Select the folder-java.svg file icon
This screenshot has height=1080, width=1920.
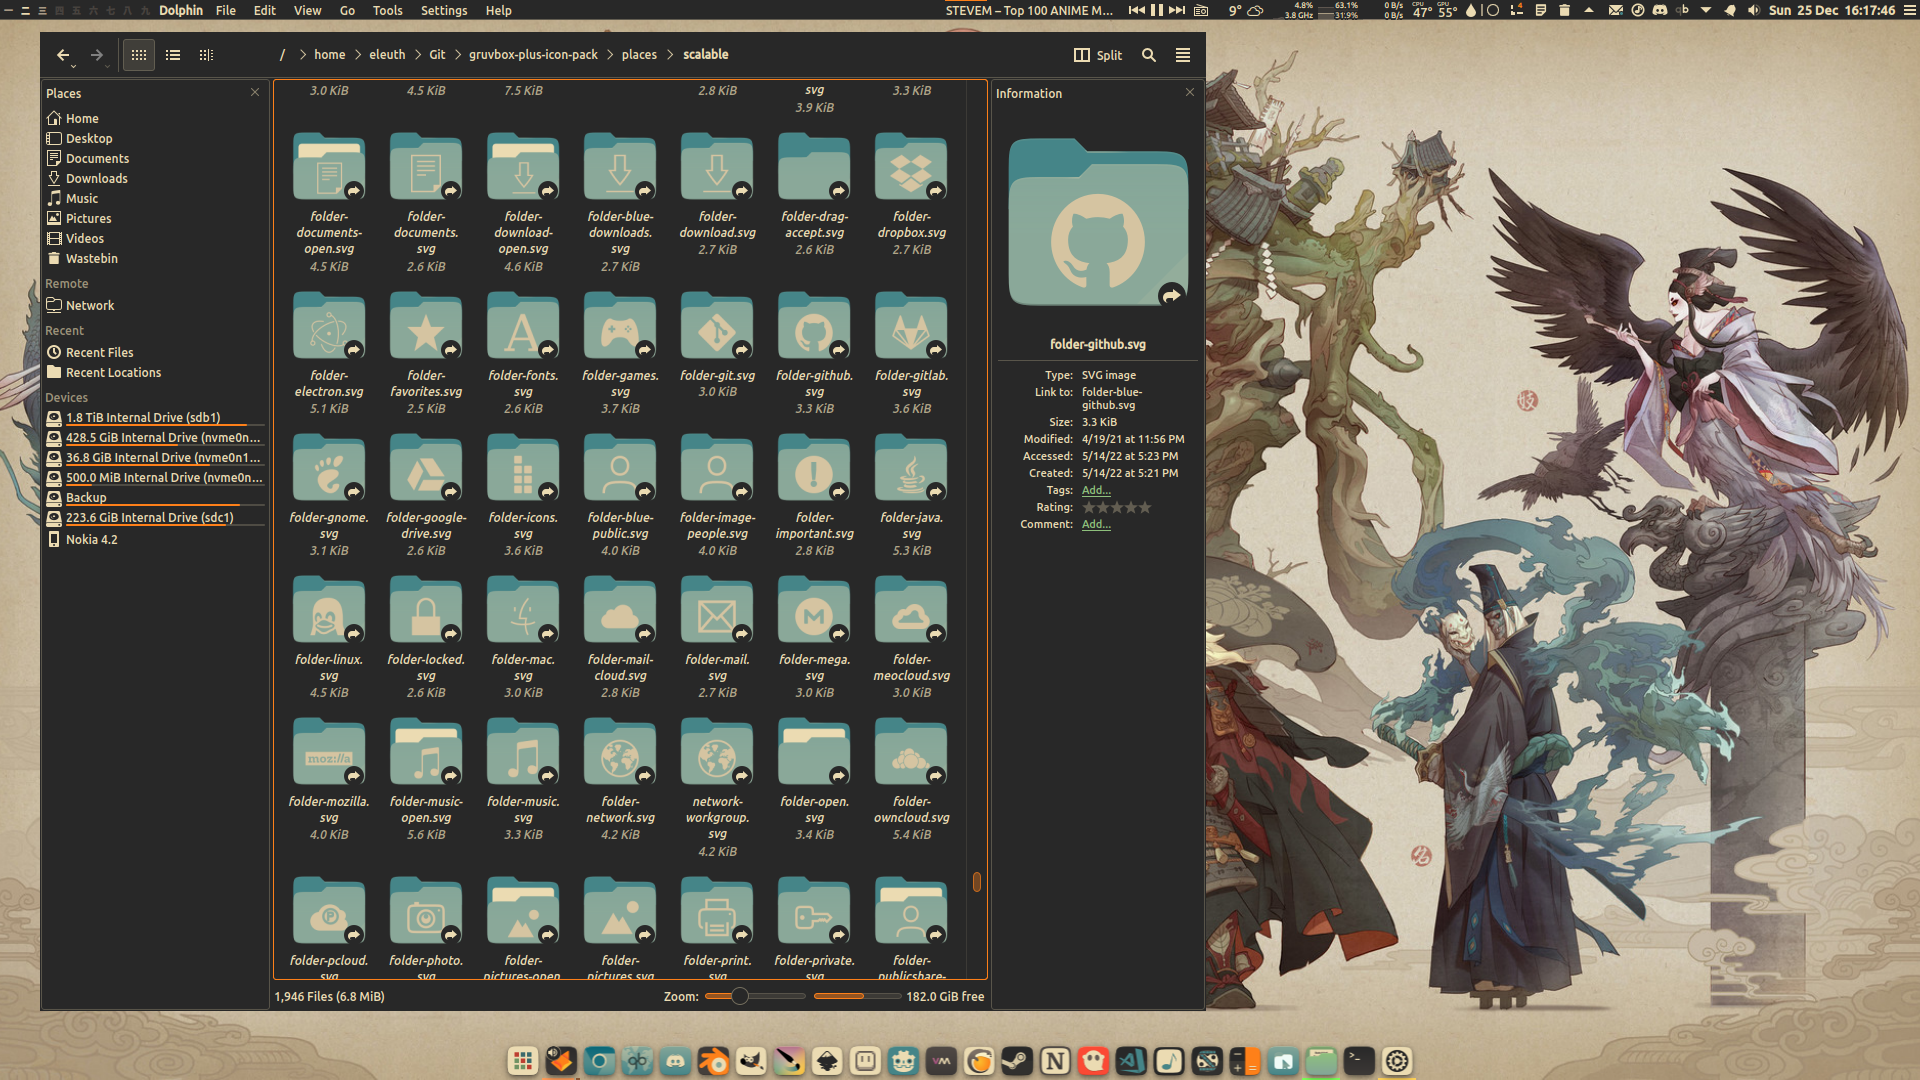tap(911, 468)
